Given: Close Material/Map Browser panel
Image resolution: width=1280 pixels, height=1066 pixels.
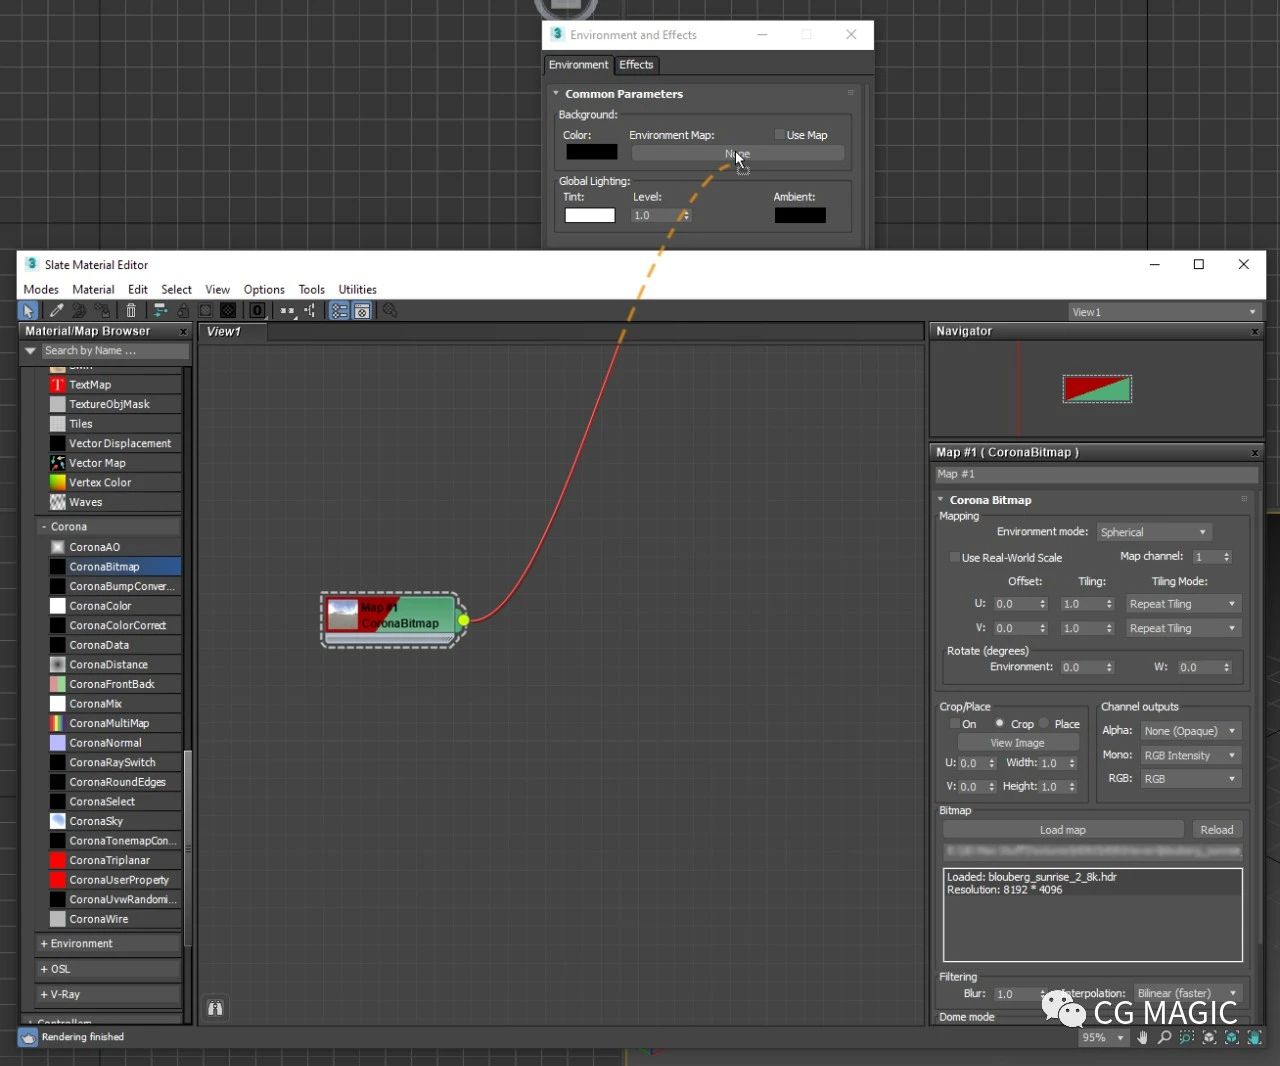Looking at the screenshot, I should [x=183, y=331].
